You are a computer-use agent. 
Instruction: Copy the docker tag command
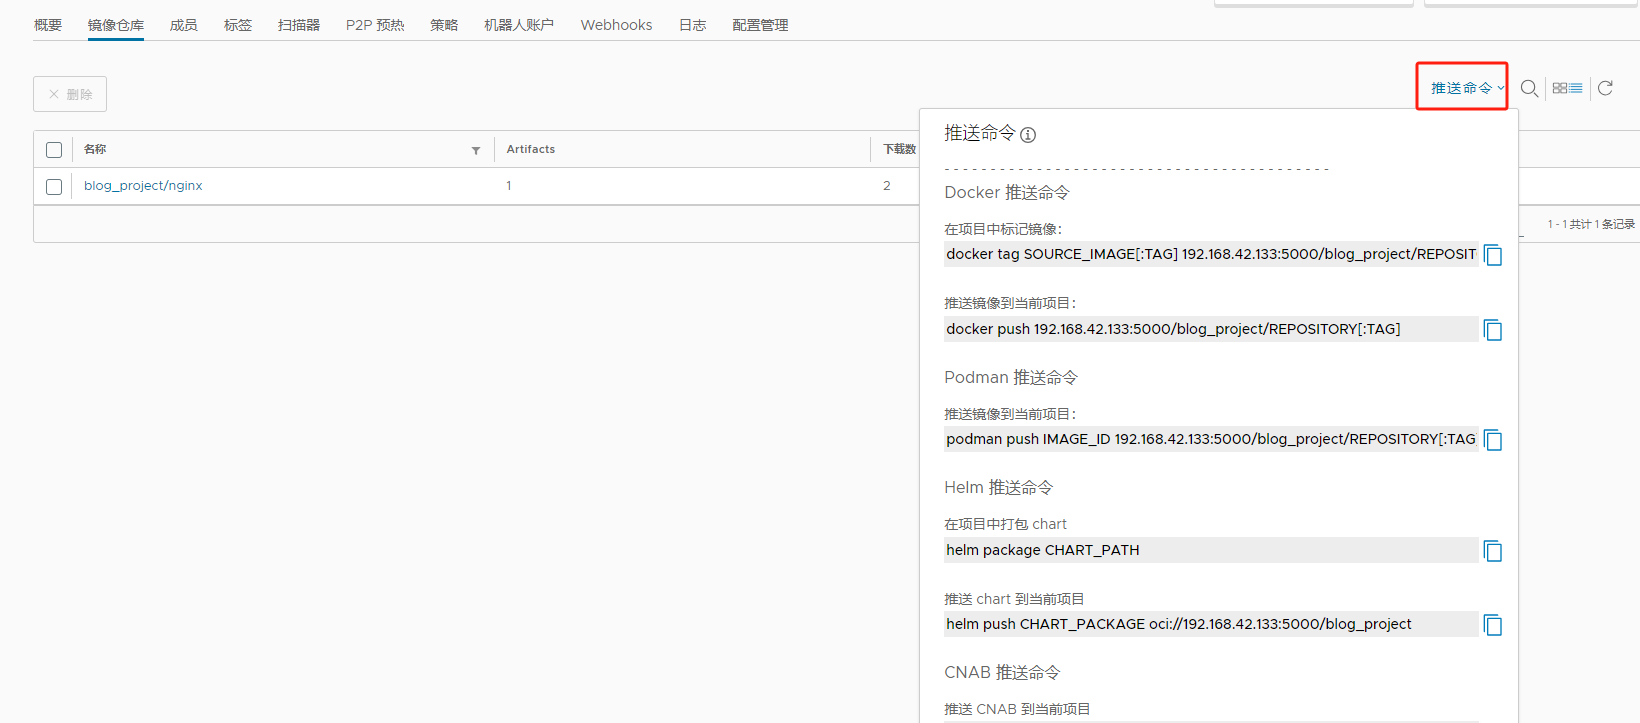click(1493, 255)
